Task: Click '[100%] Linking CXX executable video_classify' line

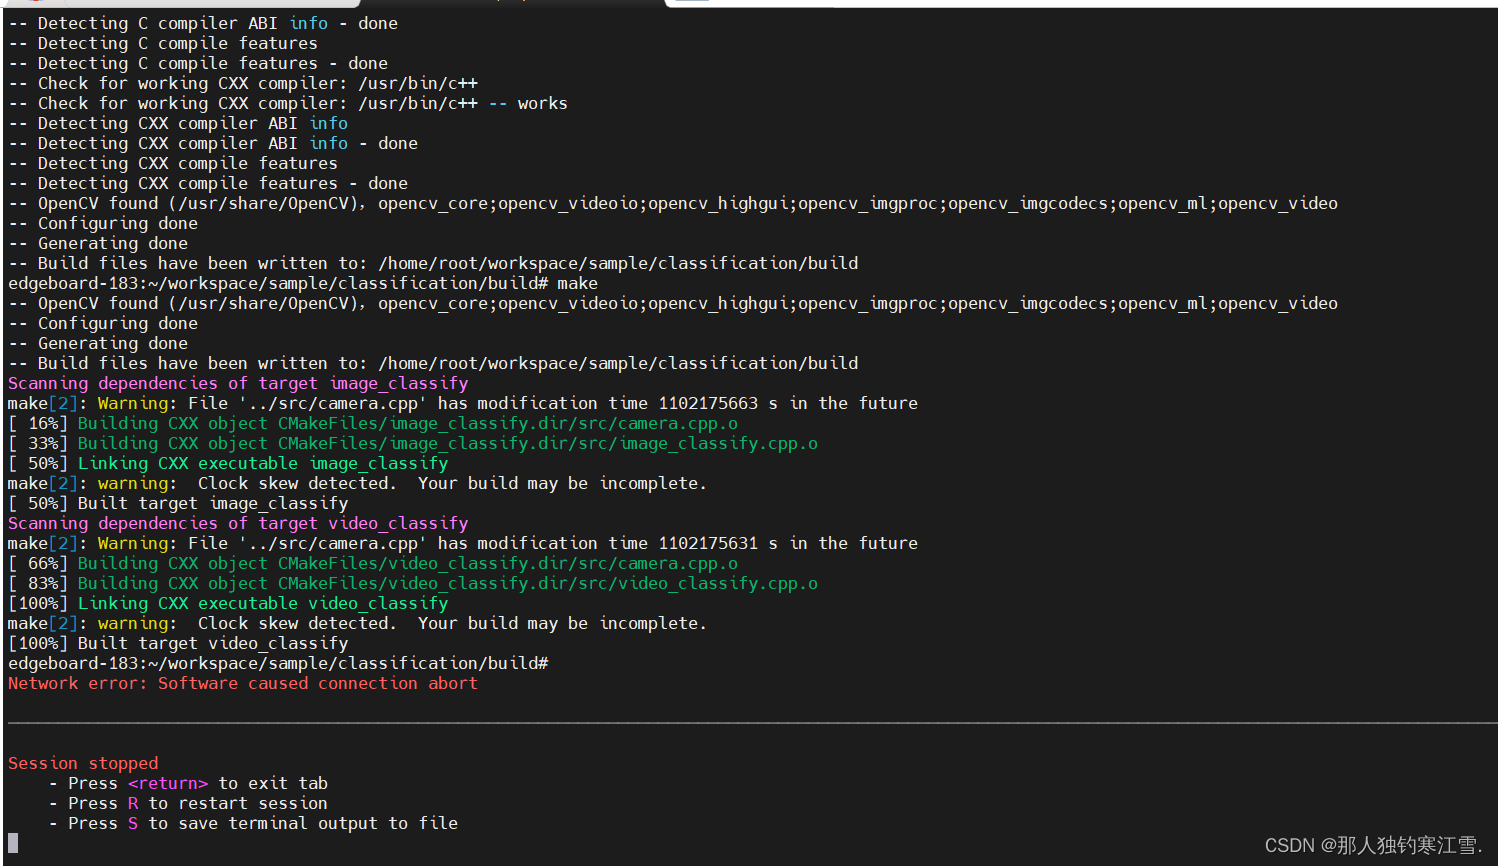Action: point(228,604)
